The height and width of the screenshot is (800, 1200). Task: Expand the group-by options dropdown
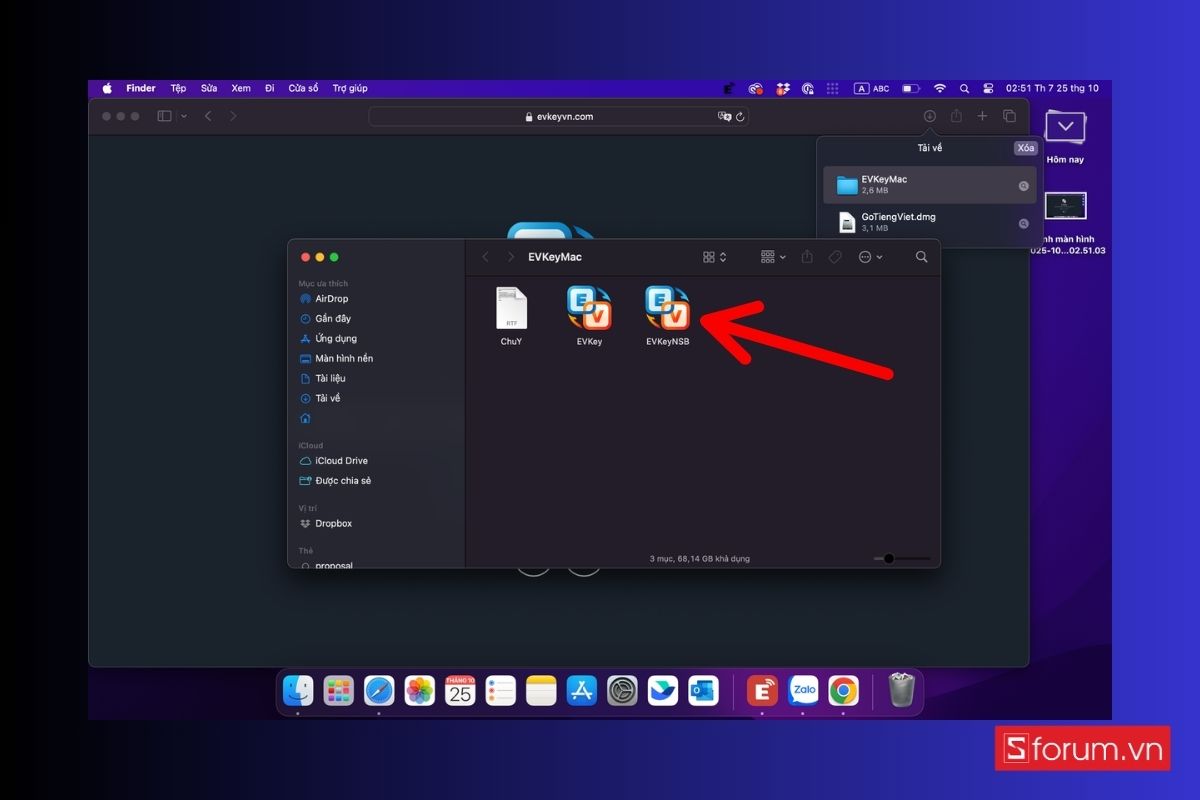click(x=773, y=257)
